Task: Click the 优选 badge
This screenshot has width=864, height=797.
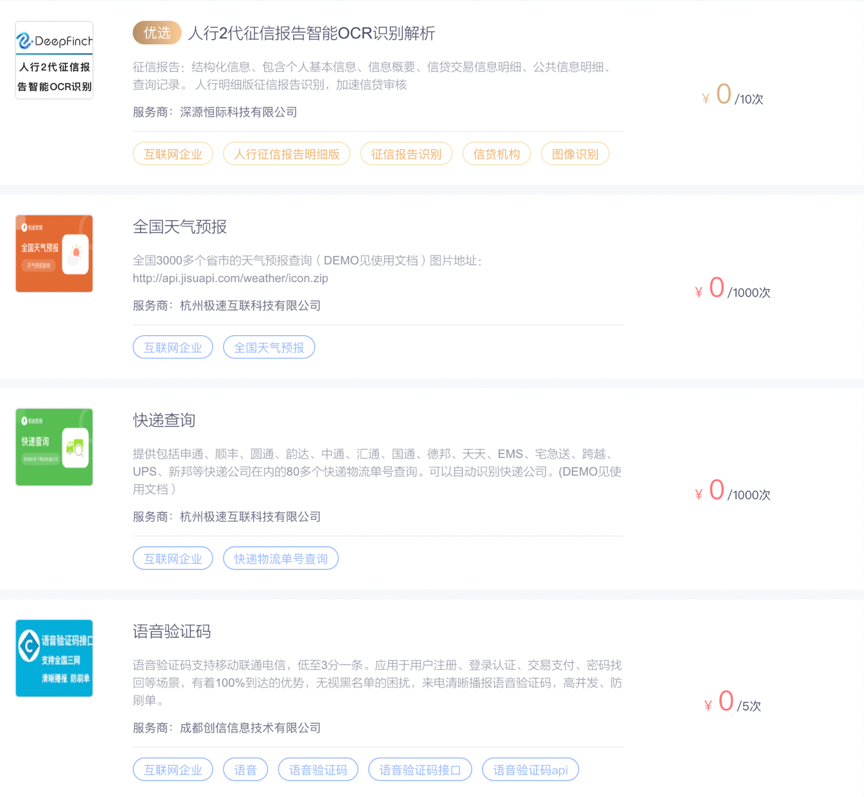Action: (157, 33)
